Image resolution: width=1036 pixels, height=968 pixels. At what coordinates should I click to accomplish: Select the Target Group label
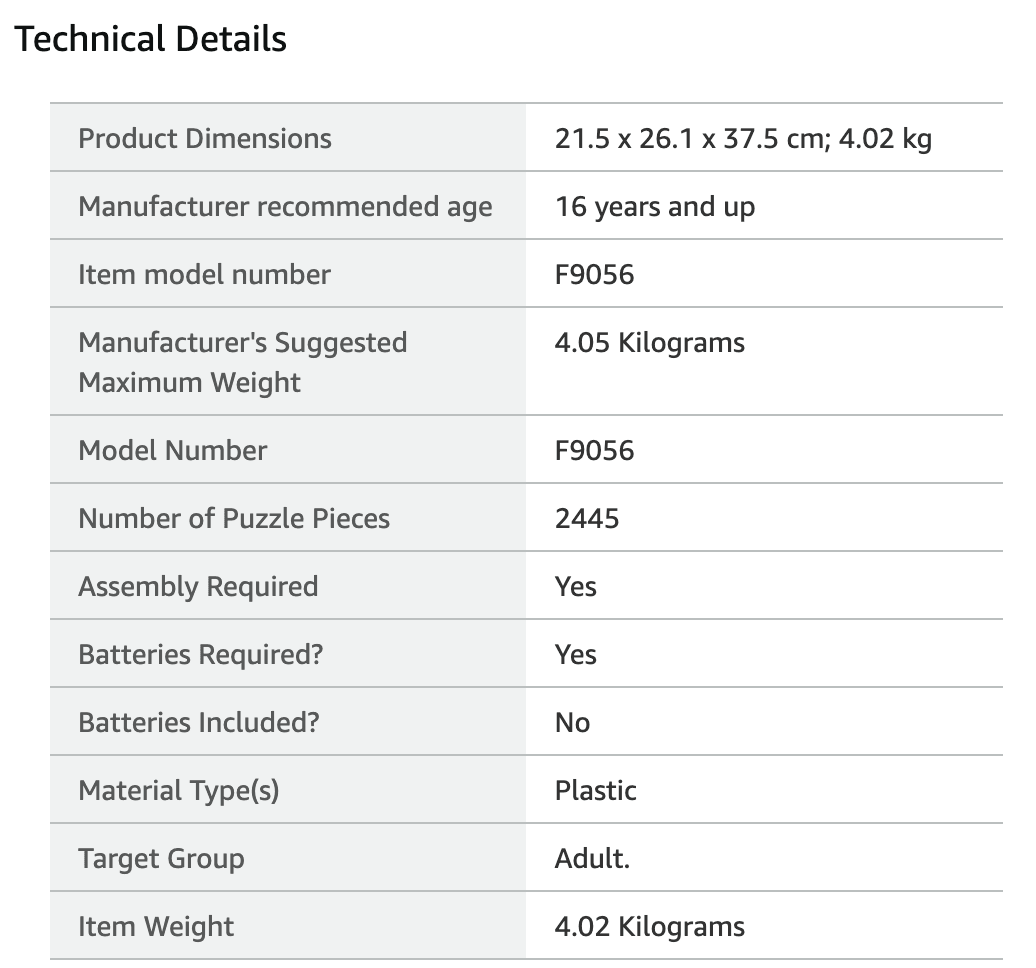pyautogui.click(x=161, y=859)
